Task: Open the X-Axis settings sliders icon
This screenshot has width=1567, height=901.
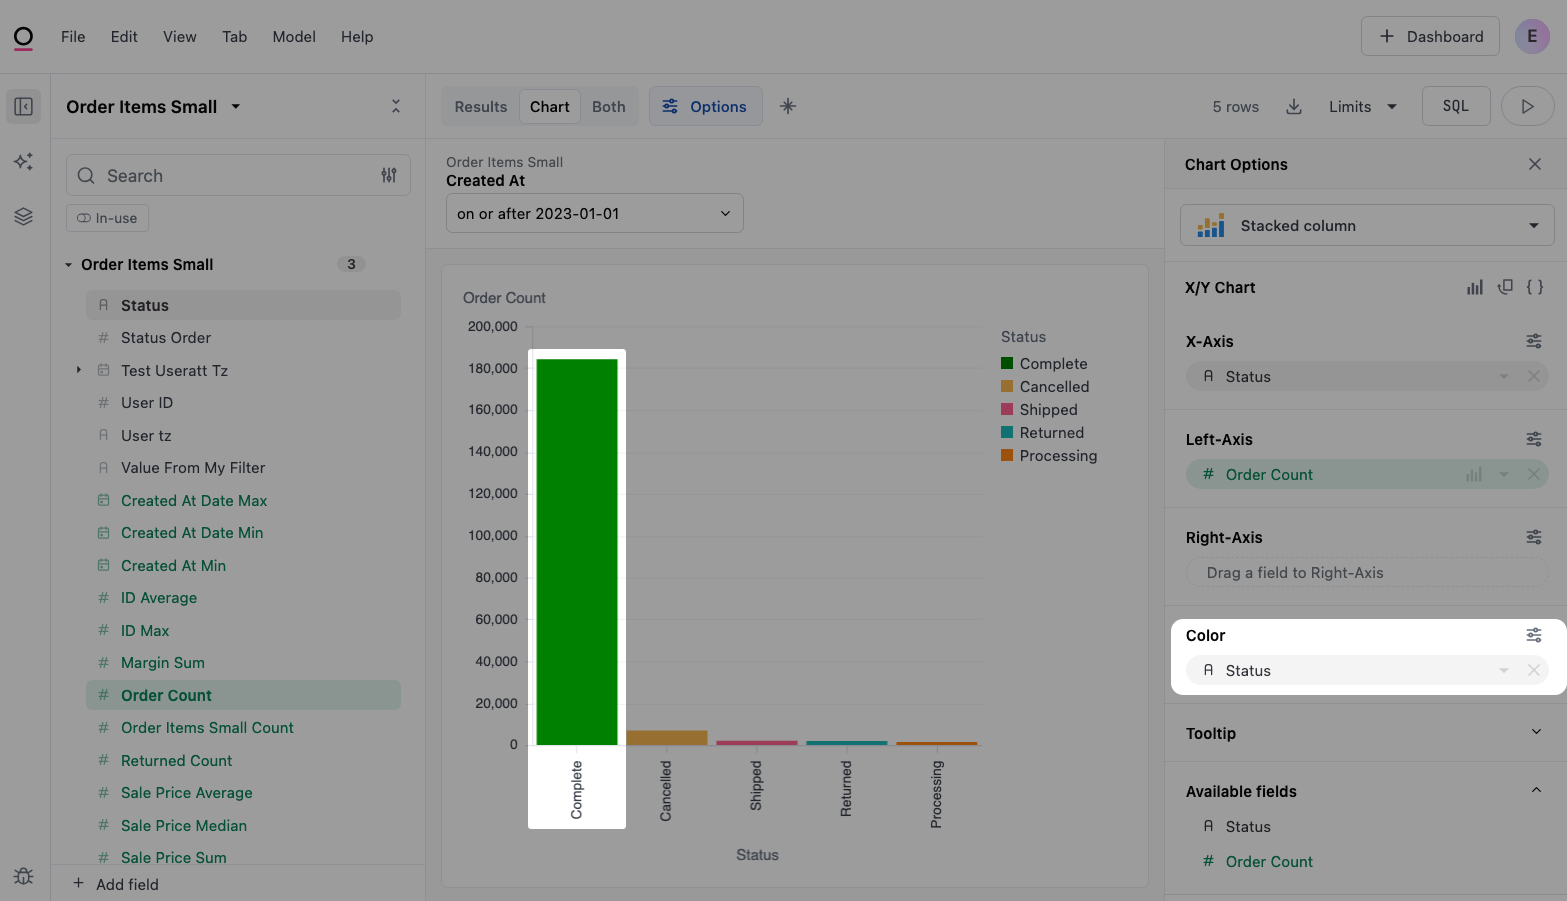Action: pos(1533,342)
